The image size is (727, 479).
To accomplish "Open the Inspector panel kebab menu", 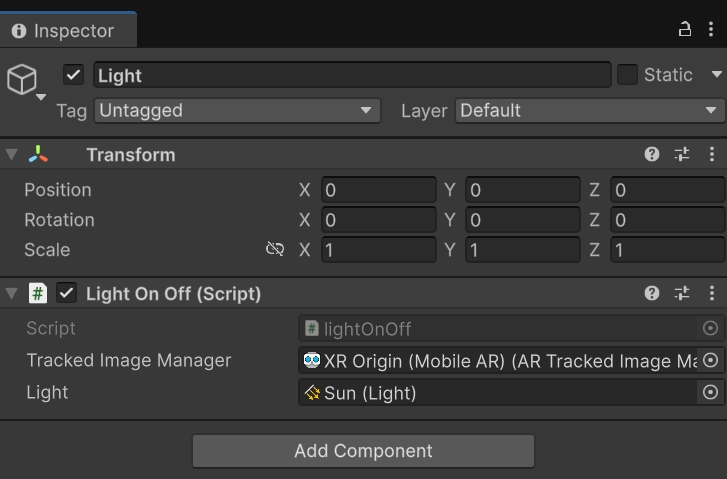I will click(x=711, y=29).
